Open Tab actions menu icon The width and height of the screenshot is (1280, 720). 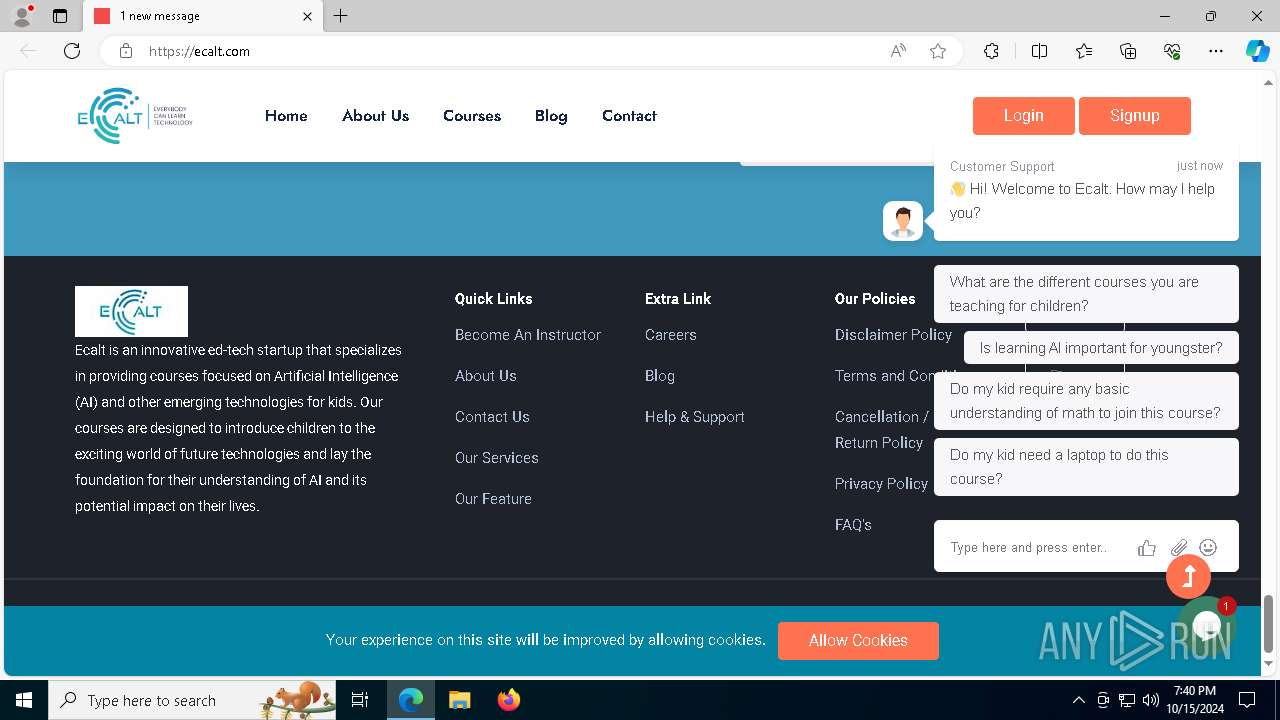[60, 16]
